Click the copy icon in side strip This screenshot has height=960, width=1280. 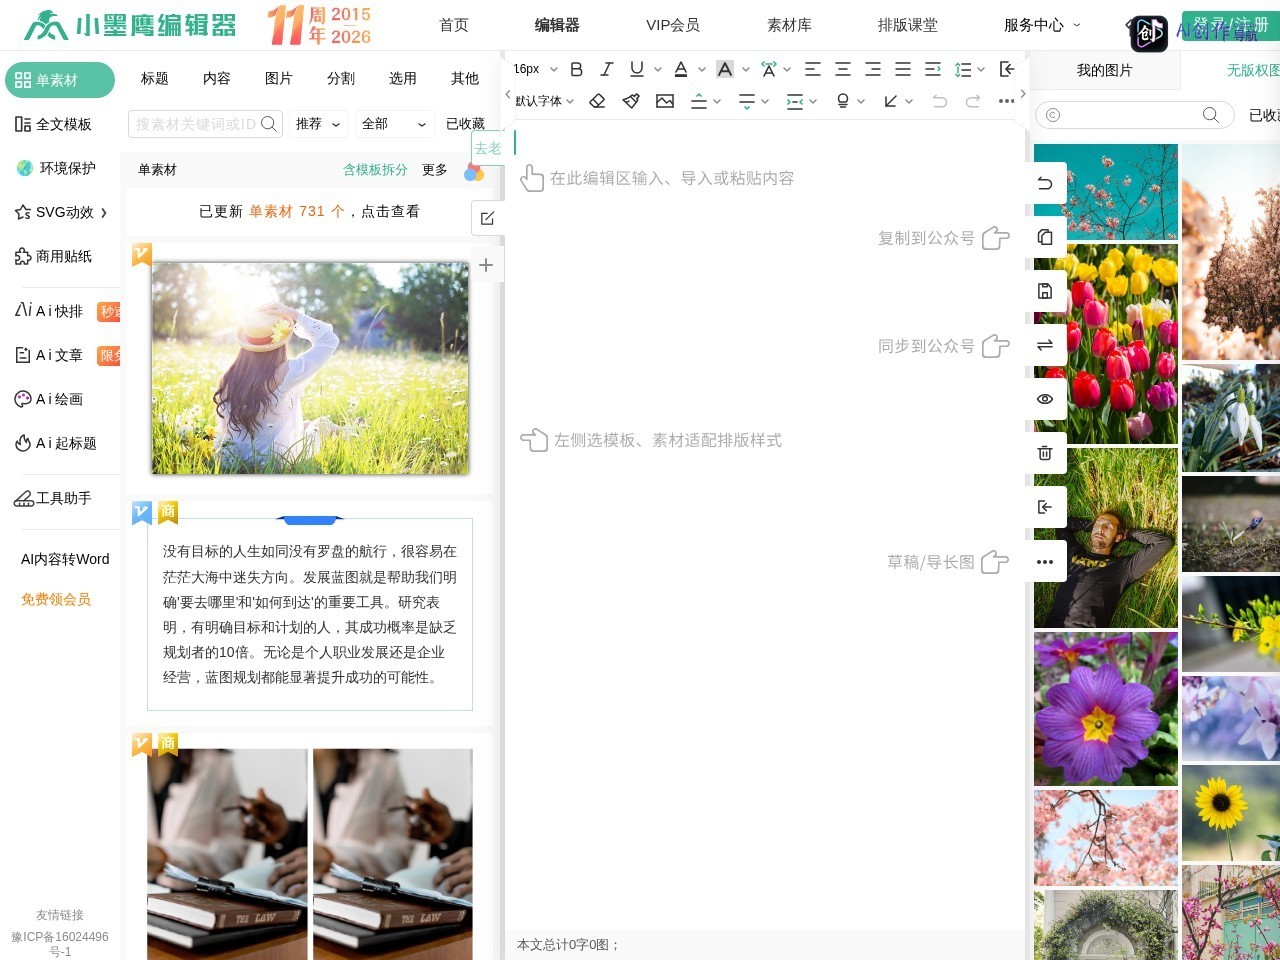[1045, 237]
